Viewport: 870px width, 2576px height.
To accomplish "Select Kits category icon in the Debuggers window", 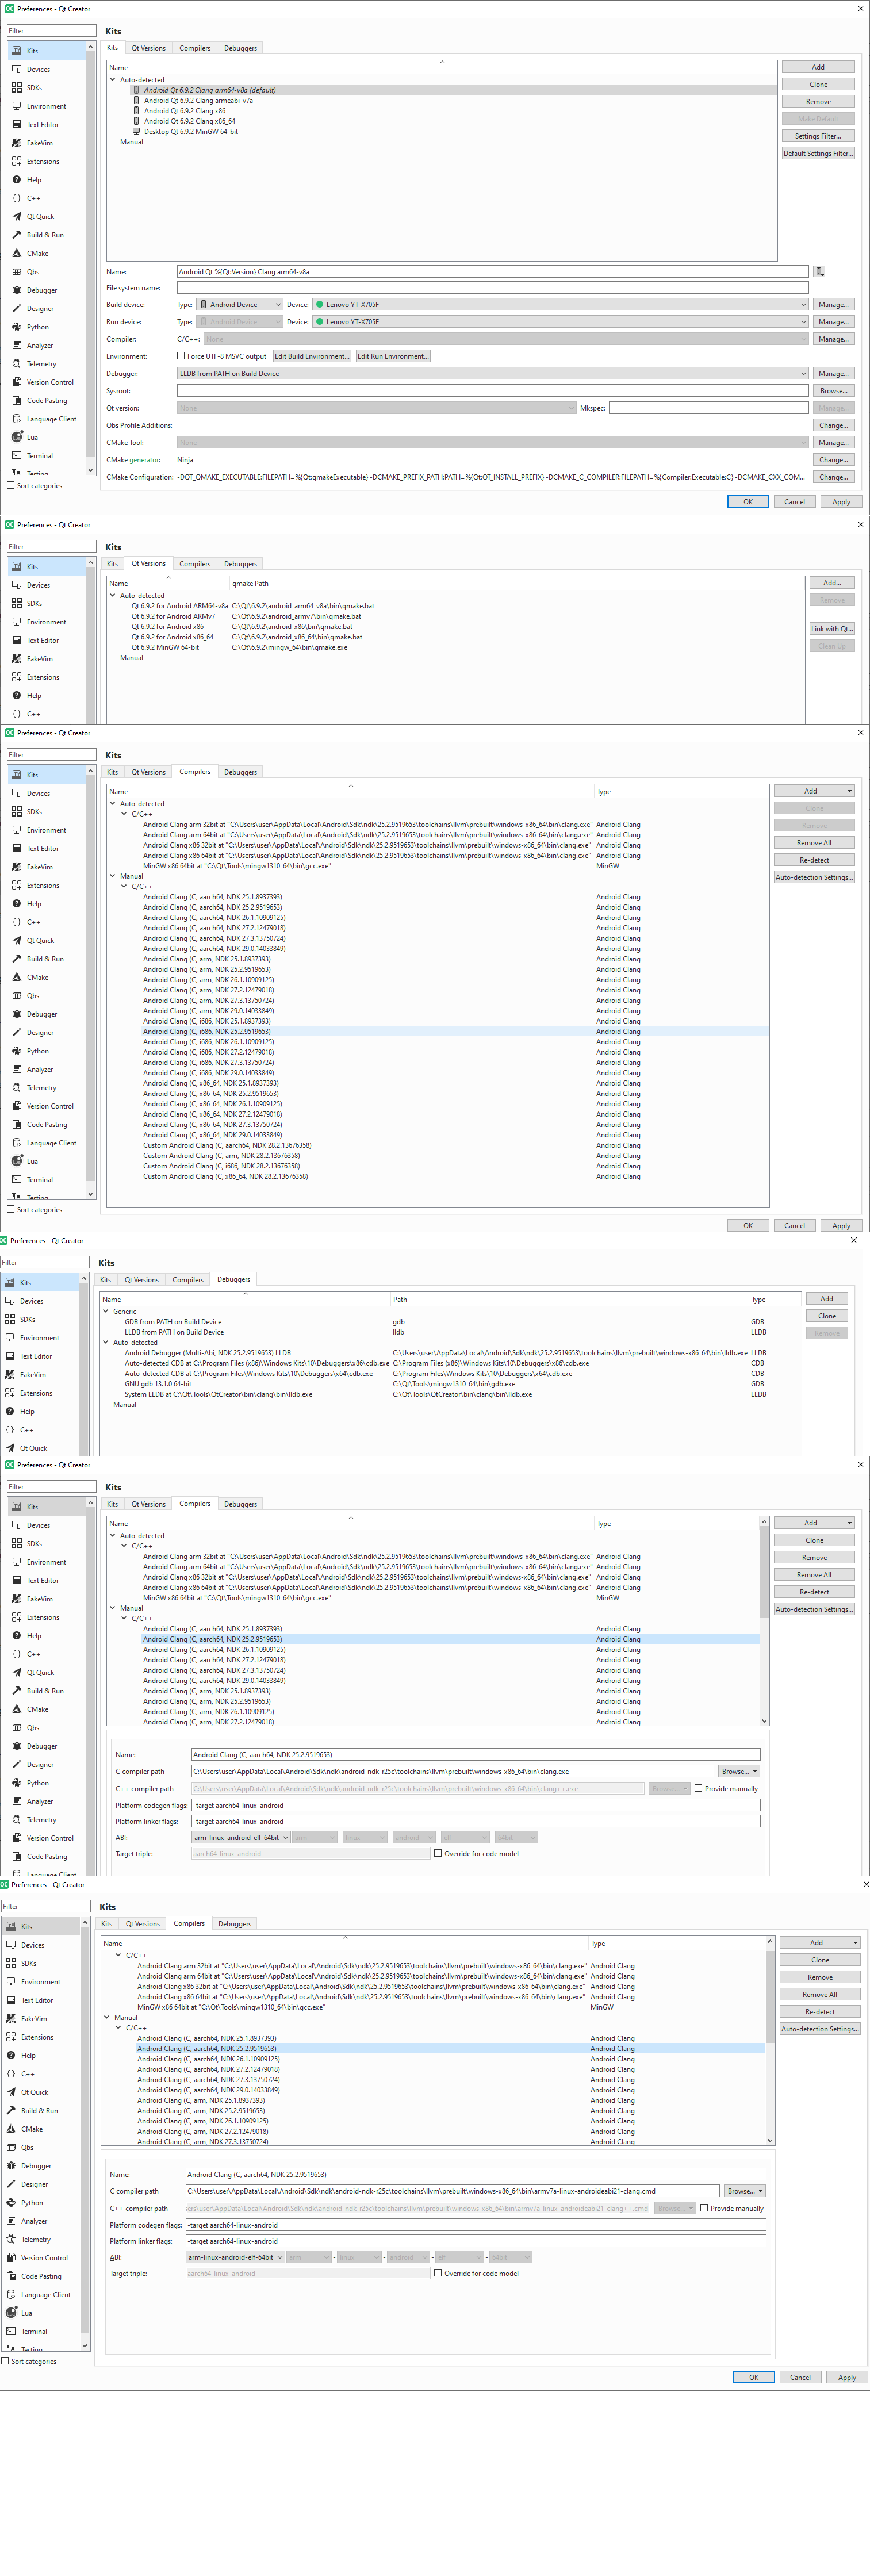I will 10,1282.
